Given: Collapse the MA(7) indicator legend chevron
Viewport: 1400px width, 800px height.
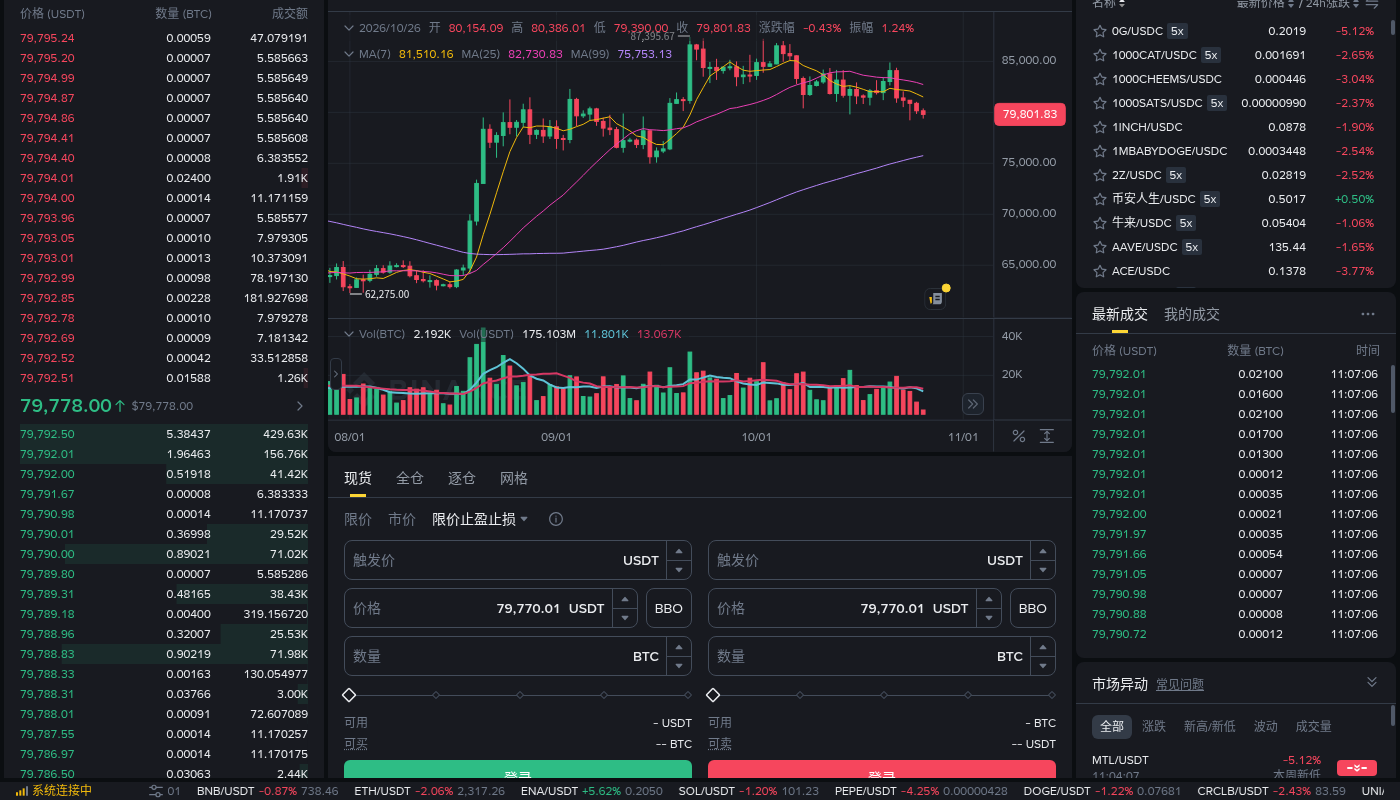Looking at the screenshot, I should [349, 53].
